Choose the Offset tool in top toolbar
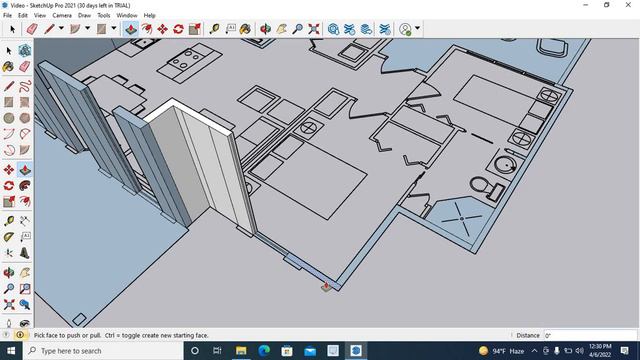Image resolution: width=640 pixels, height=360 pixels. click(x=147, y=29)
